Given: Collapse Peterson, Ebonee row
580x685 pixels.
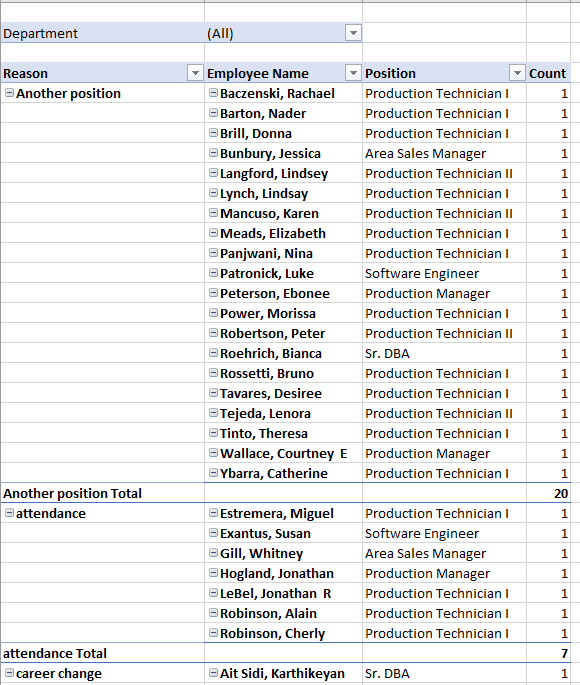Looking at the screenshot, I should 213,293.
